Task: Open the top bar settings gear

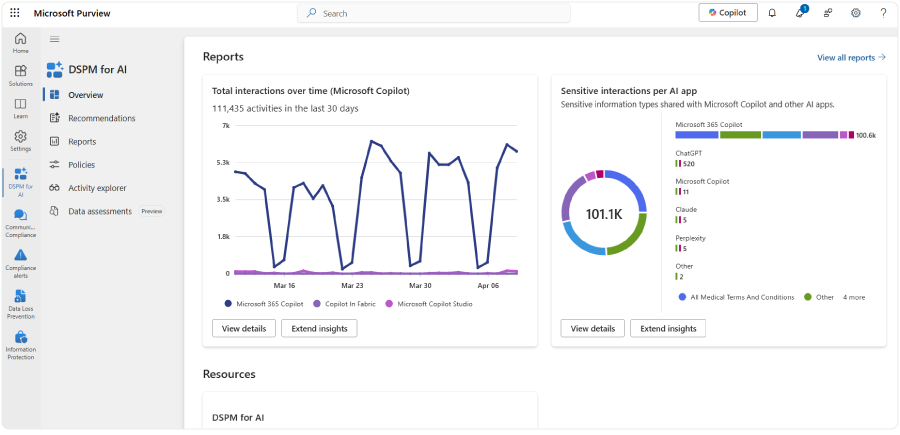Action: pyautogui.click(x=855, y=13)
